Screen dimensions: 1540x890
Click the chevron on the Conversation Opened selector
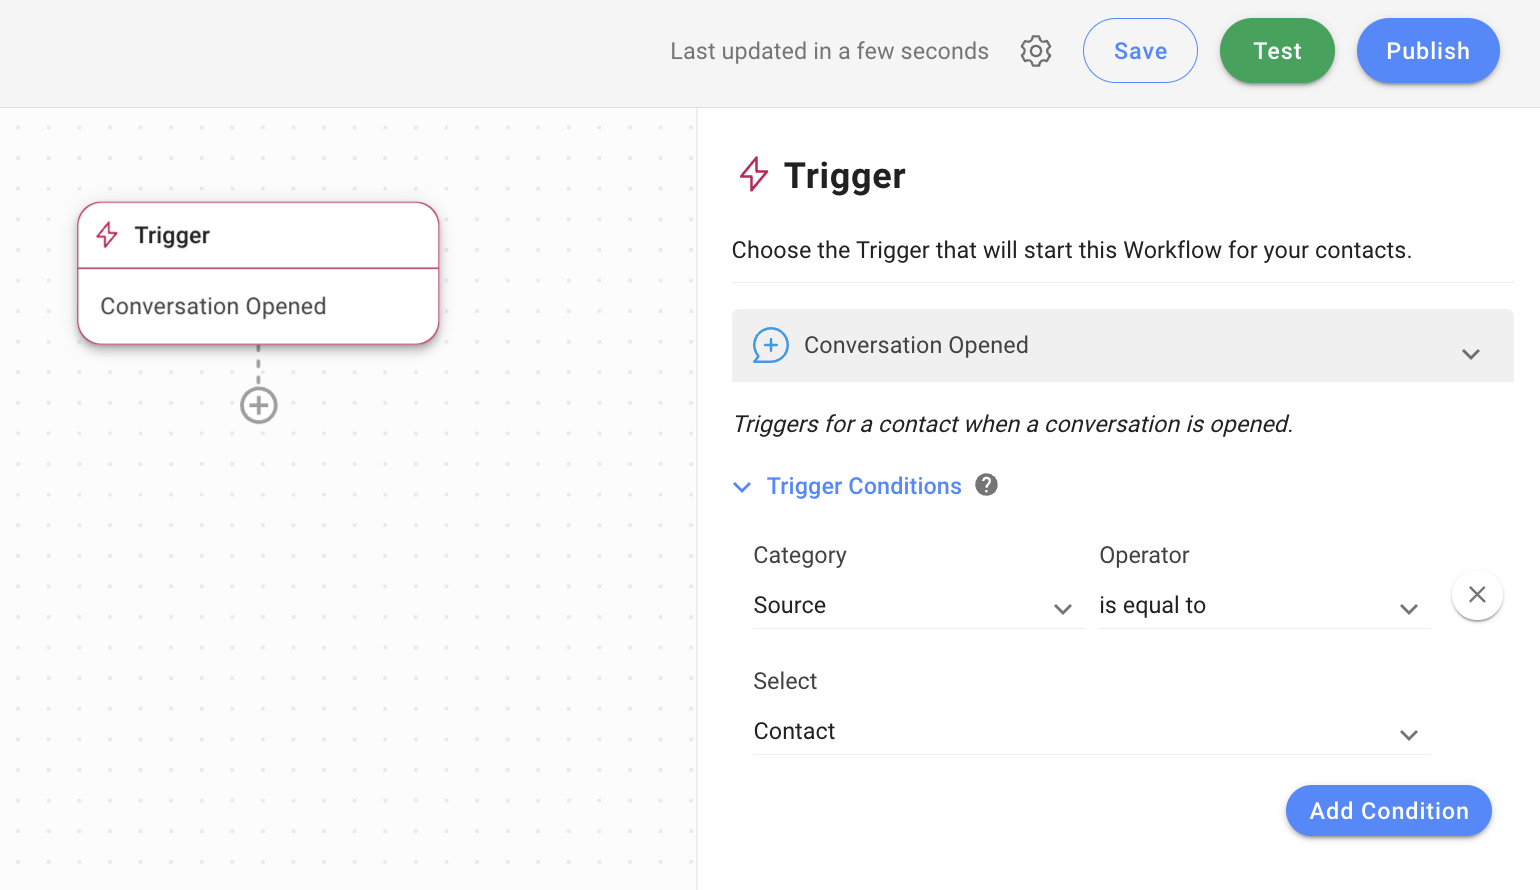[x=1471, y=353]
